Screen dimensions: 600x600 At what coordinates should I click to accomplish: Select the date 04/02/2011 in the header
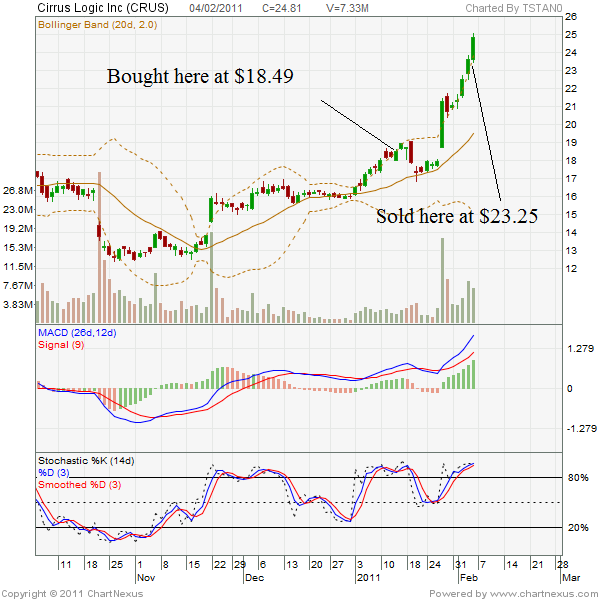216,8
